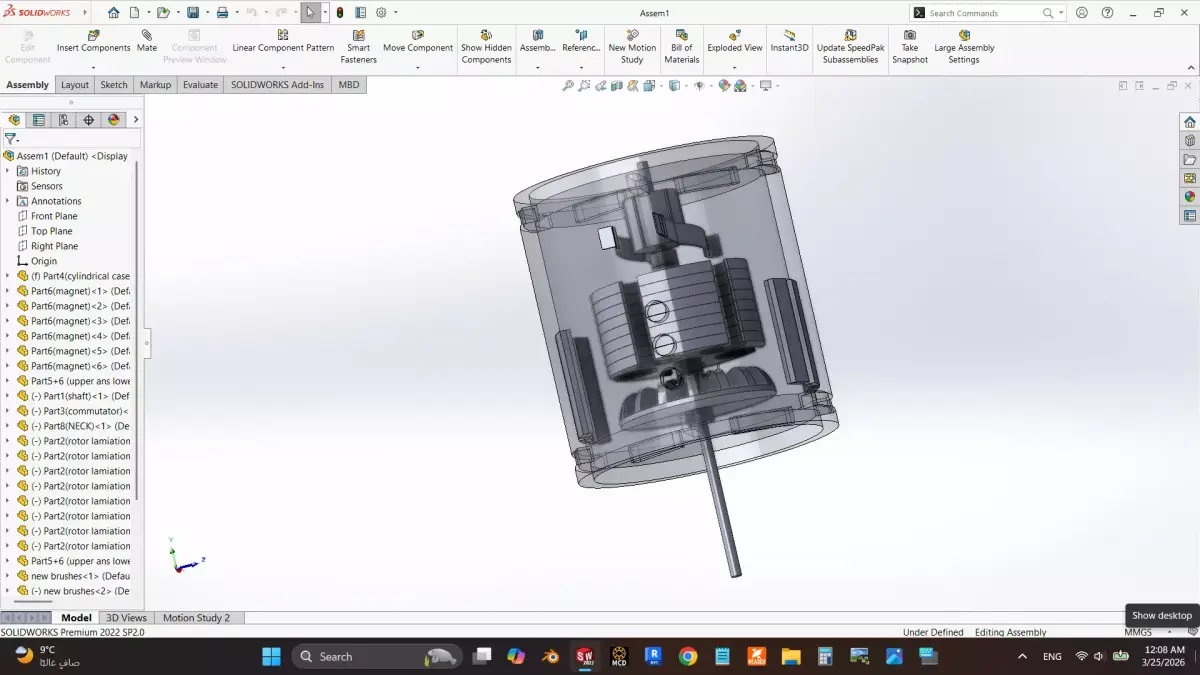
Task: Open Display Style icon in view toolbar
Action: click(674, 86)
